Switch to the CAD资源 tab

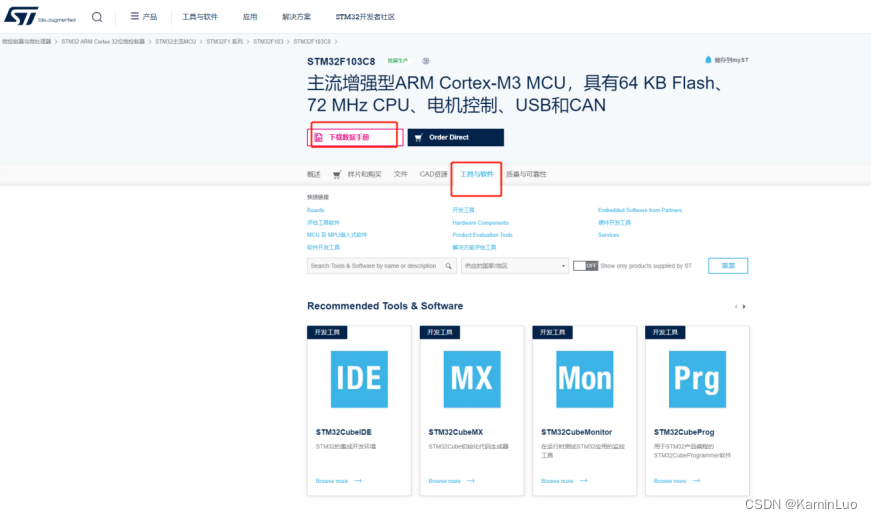coord(433,174)
